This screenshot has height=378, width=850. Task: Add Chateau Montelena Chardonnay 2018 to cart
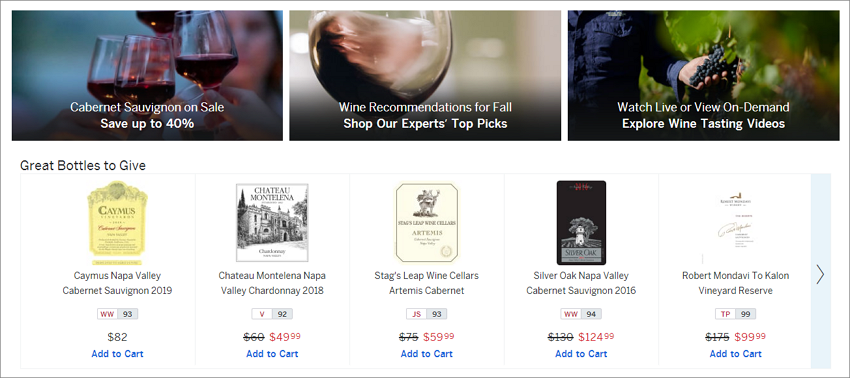[x=272, y=354]
